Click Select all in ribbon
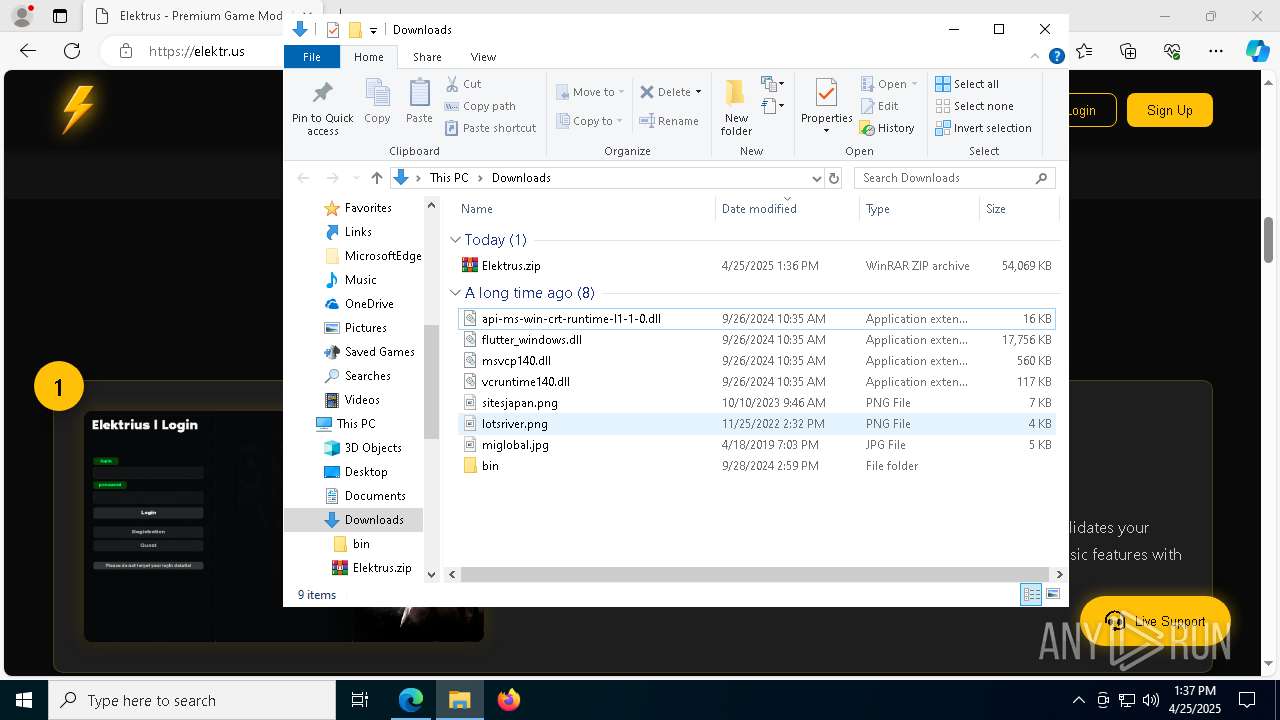Viewport: 1280px width, 720px height. tap(967, 84)
